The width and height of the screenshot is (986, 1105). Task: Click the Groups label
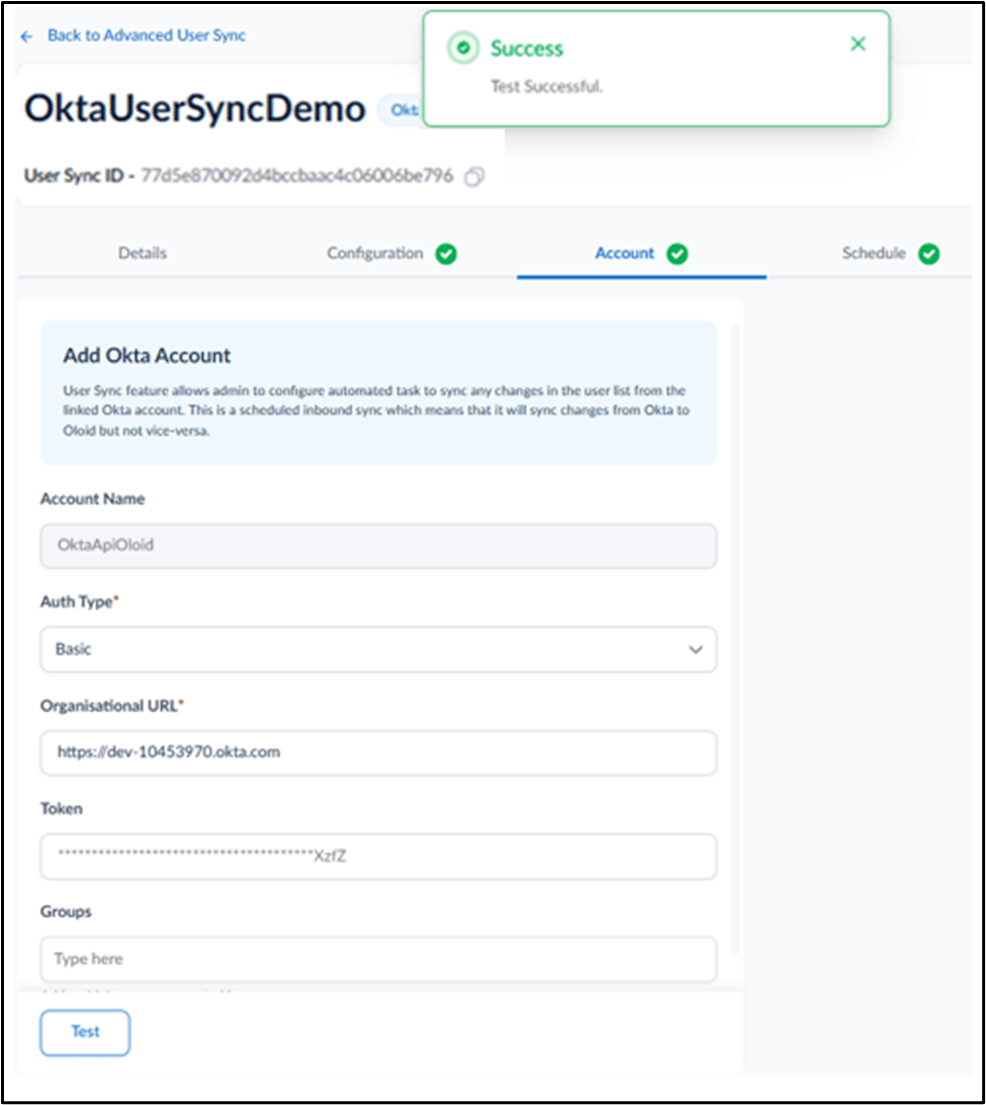coord(66,912)
